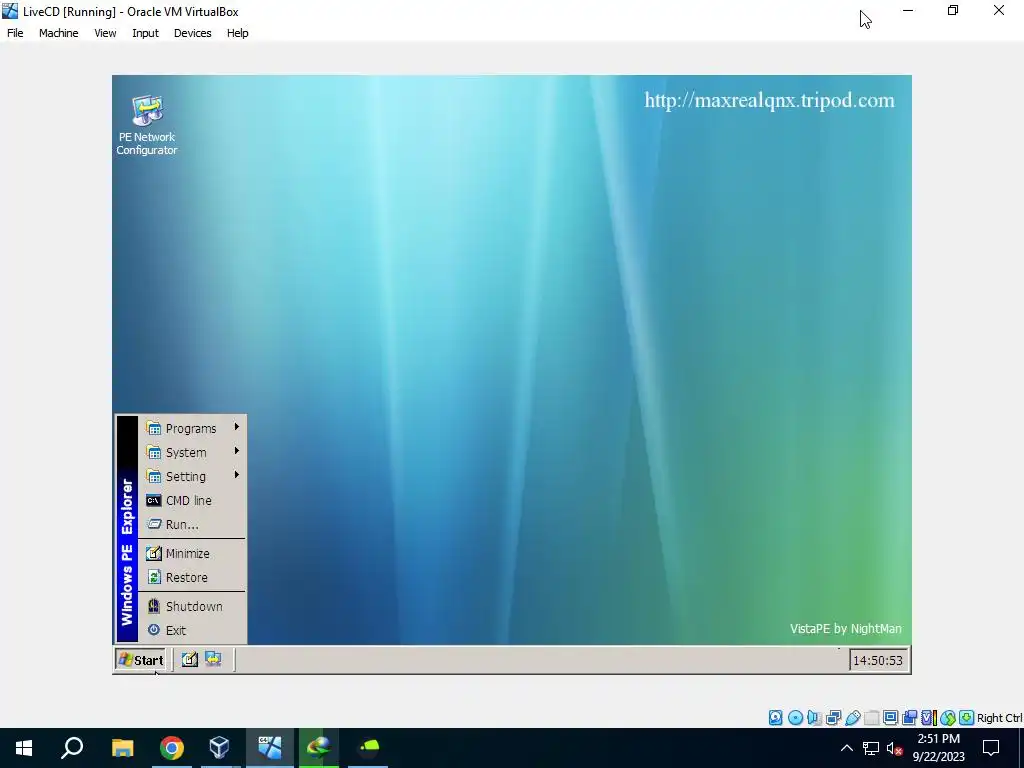This screenshot has width=1024, height=768.
Task: Choose Minimize in the Start menu
Action: [193, 553]
